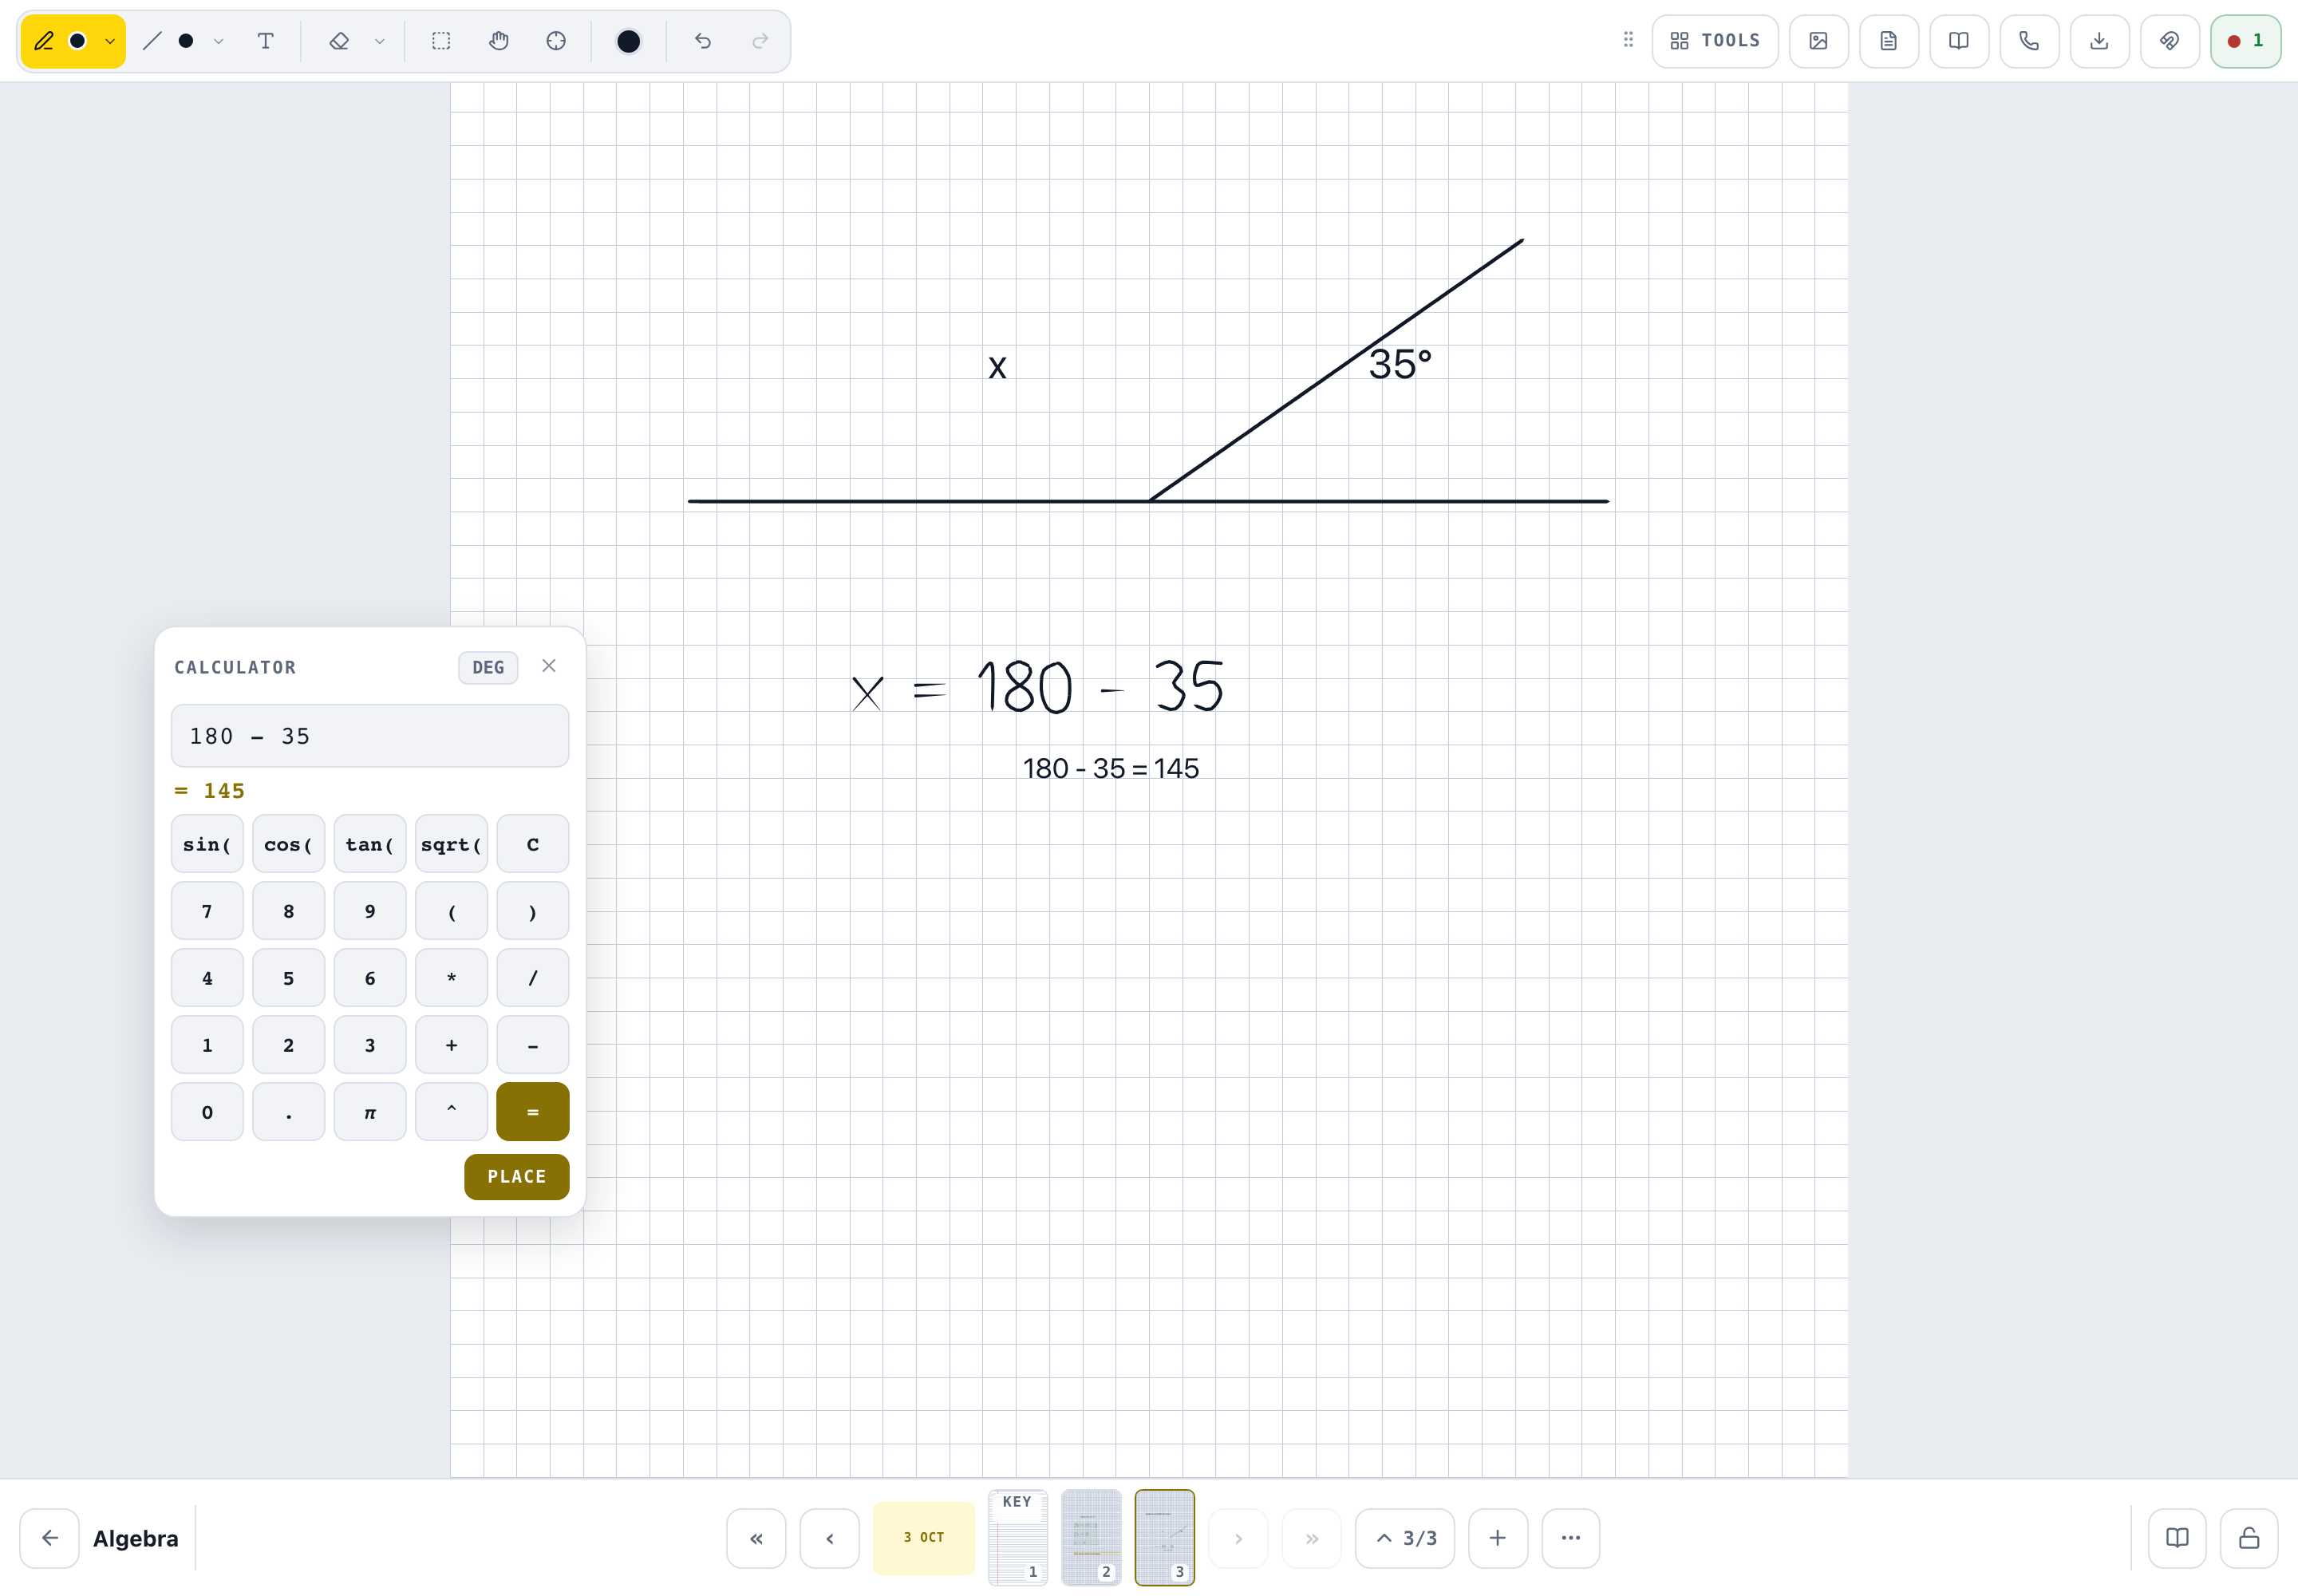Screen dimensions: 2298x1596
Task: Click the calculator expression field
Action: coord(370,736)
